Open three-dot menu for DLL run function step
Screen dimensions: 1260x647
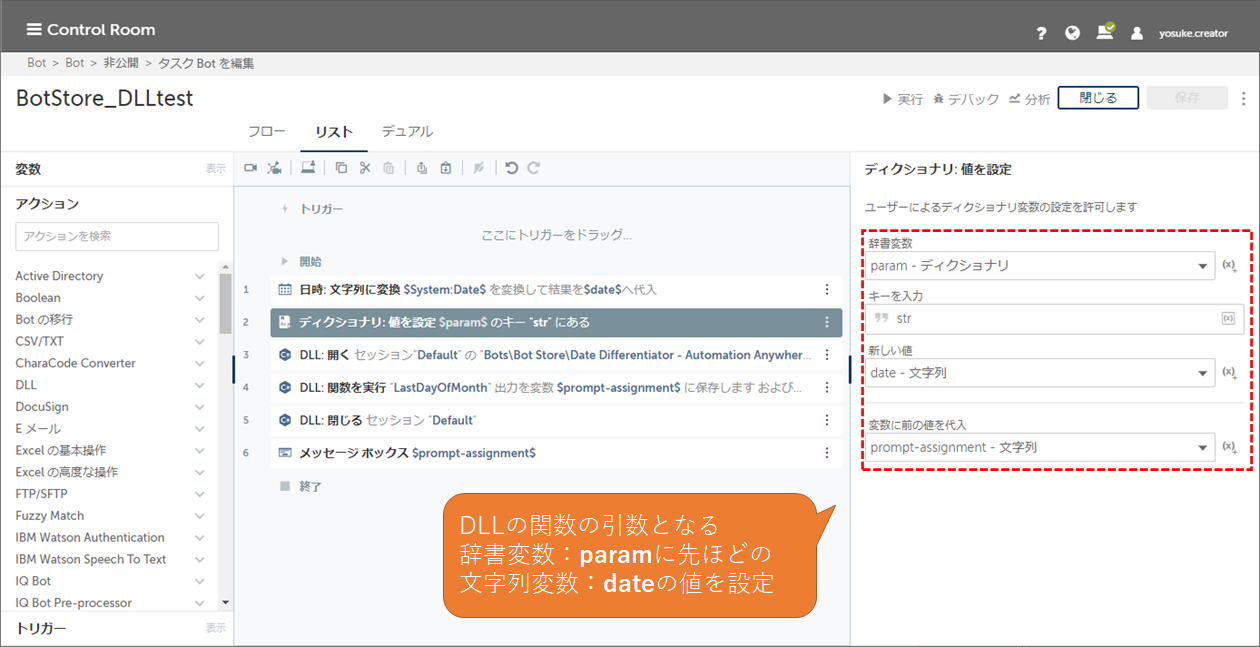point(827,387)
